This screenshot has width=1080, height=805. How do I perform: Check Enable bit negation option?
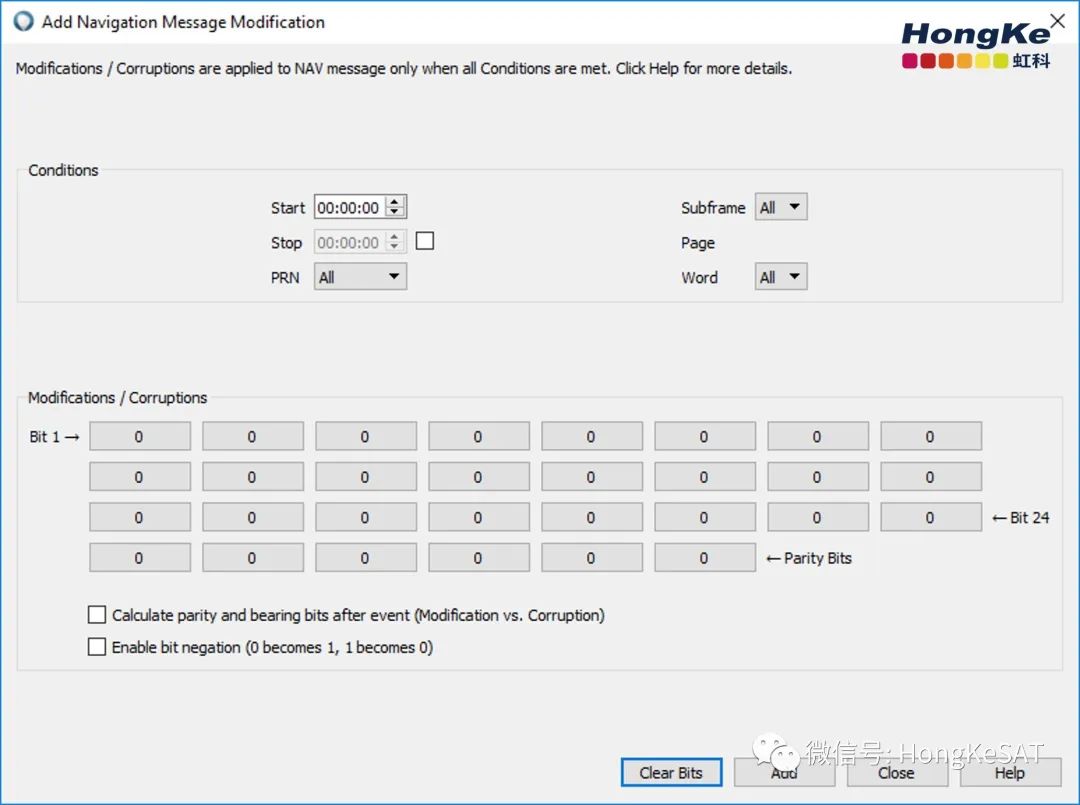97,647
